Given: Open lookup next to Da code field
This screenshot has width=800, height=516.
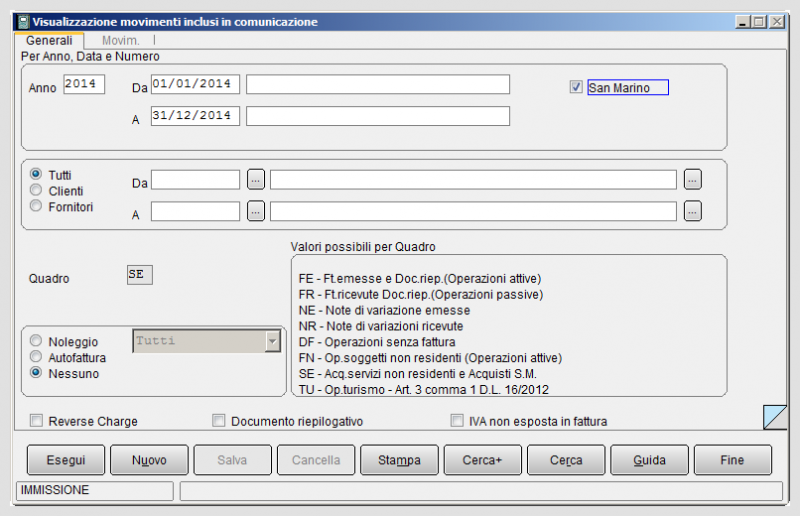Looking at the screenshot, I should coord(256,180).
